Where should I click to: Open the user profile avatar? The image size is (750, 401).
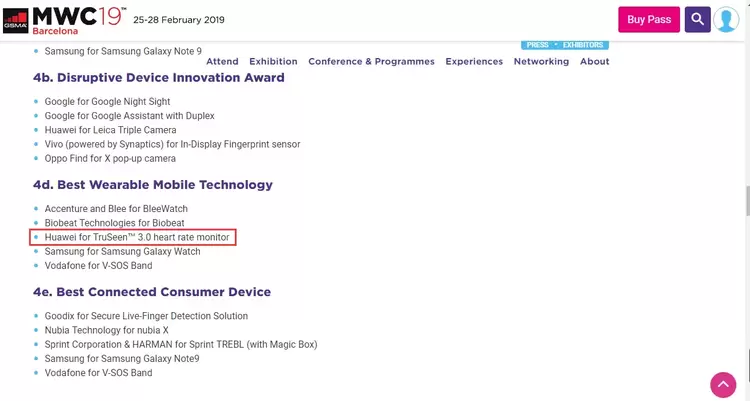click(x=726, y=20)
